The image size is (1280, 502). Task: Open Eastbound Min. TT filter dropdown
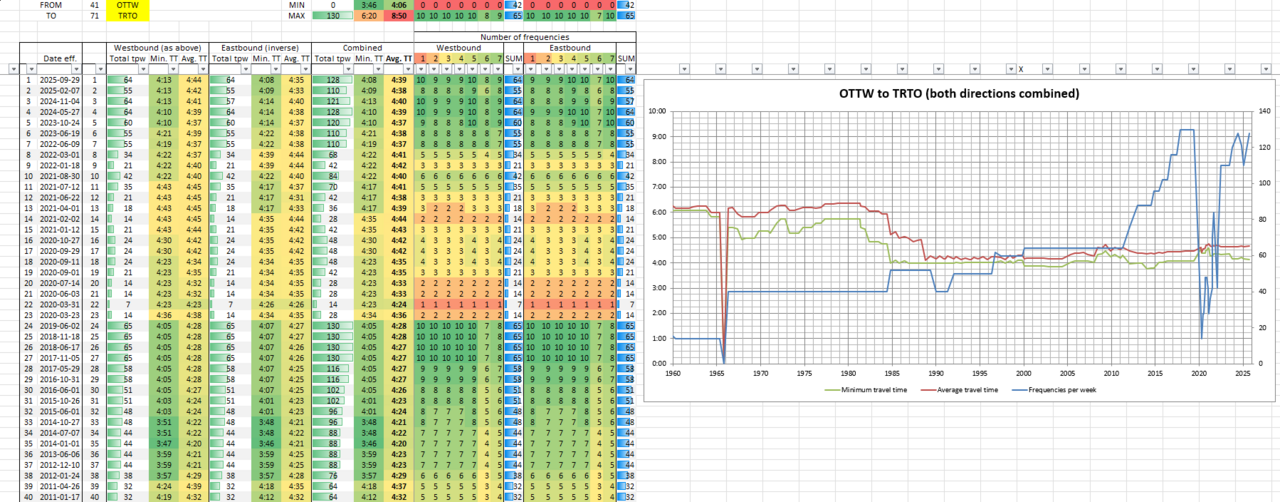coord(277,69)
